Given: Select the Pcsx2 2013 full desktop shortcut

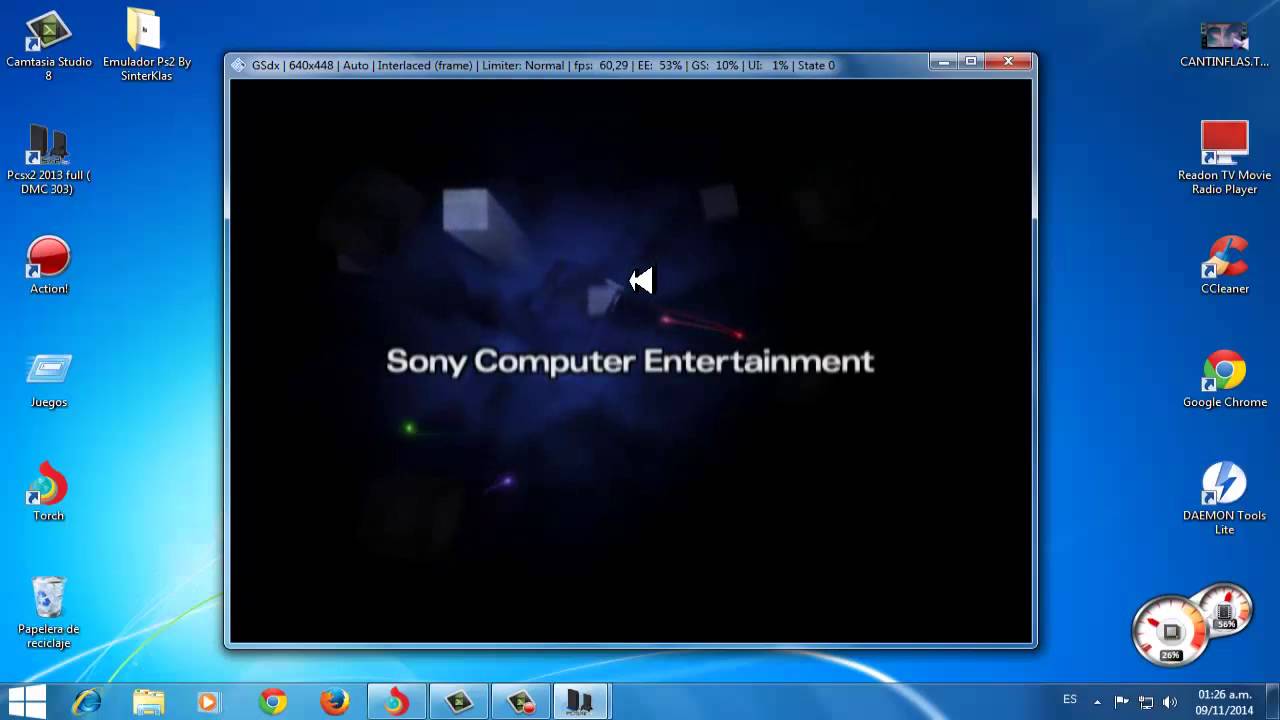Looking at the screenshot, I should (x=48, y=160).
